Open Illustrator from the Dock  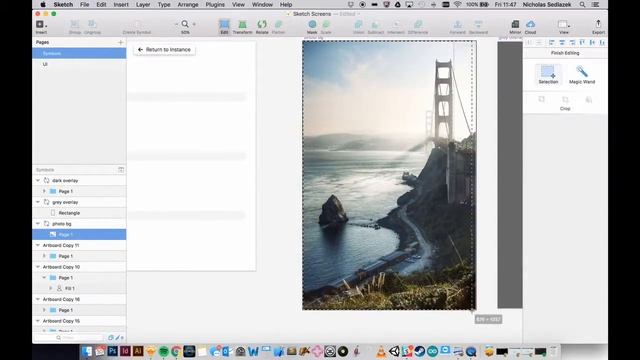pyautogui.click(x=138, y=351)
